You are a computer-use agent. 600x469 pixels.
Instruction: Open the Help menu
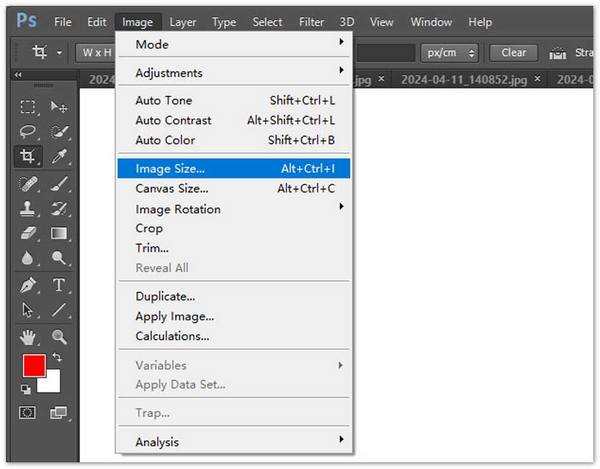click(x=480, y=22)
